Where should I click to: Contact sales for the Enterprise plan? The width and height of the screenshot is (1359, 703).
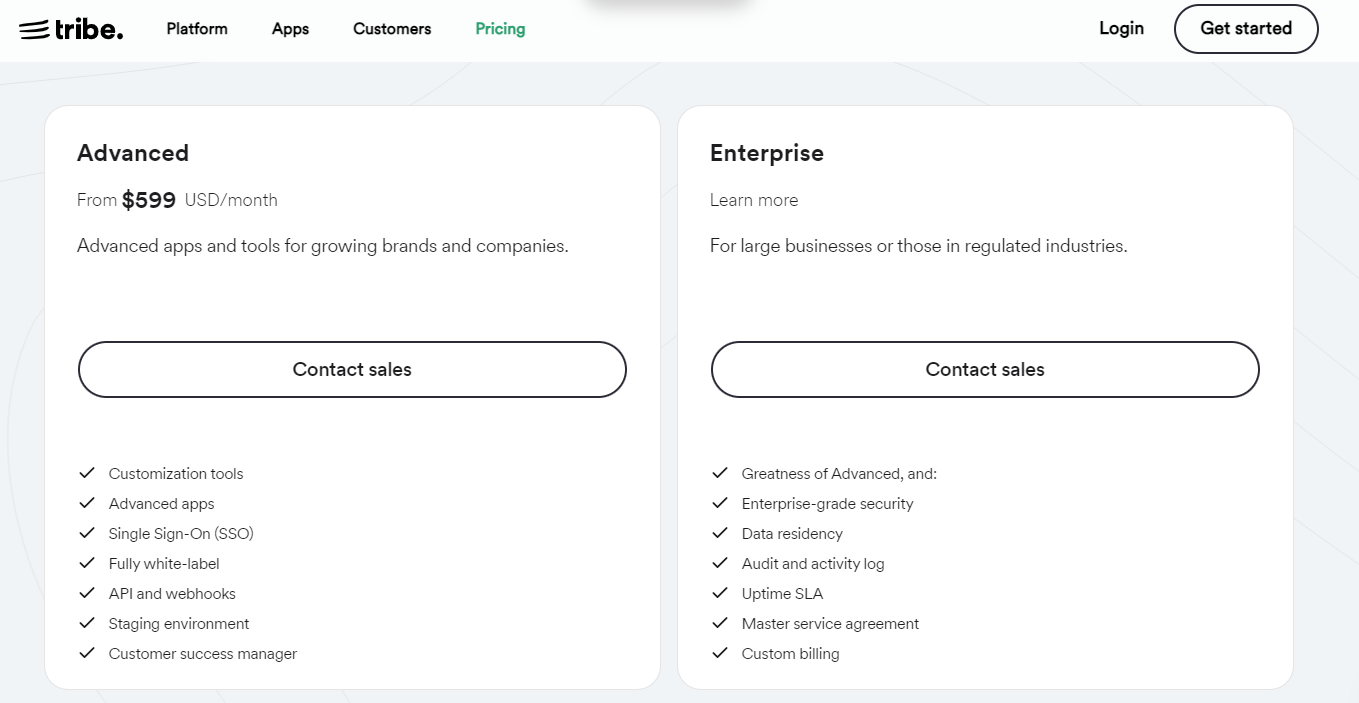[985, 369]
